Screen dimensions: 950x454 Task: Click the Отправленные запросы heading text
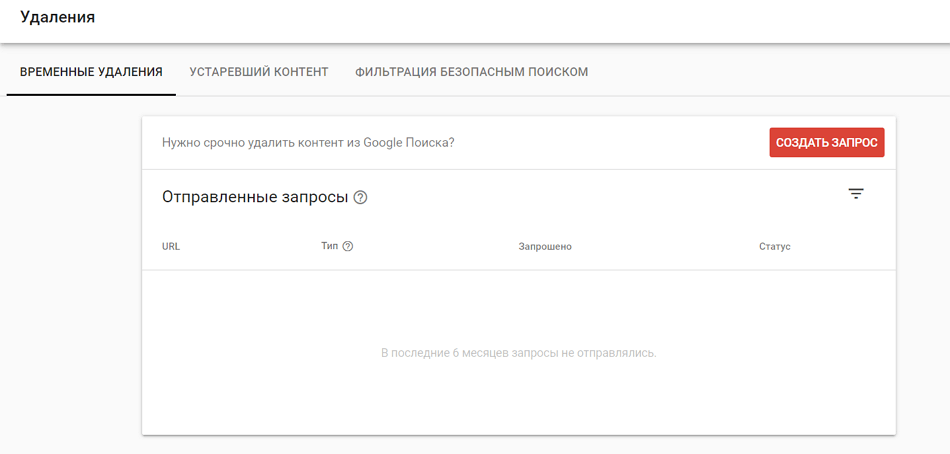tap(254, 197)
